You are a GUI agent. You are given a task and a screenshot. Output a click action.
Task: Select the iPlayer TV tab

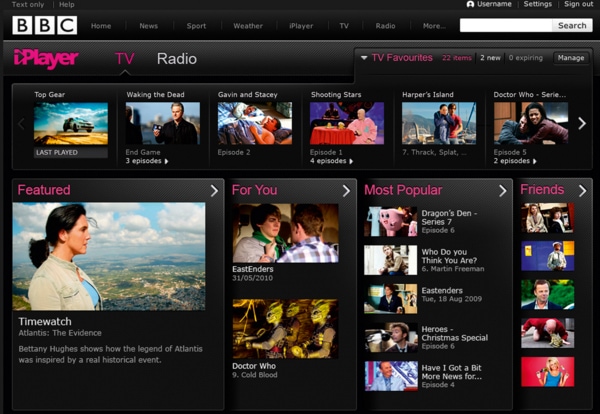(x=124, y=59)
